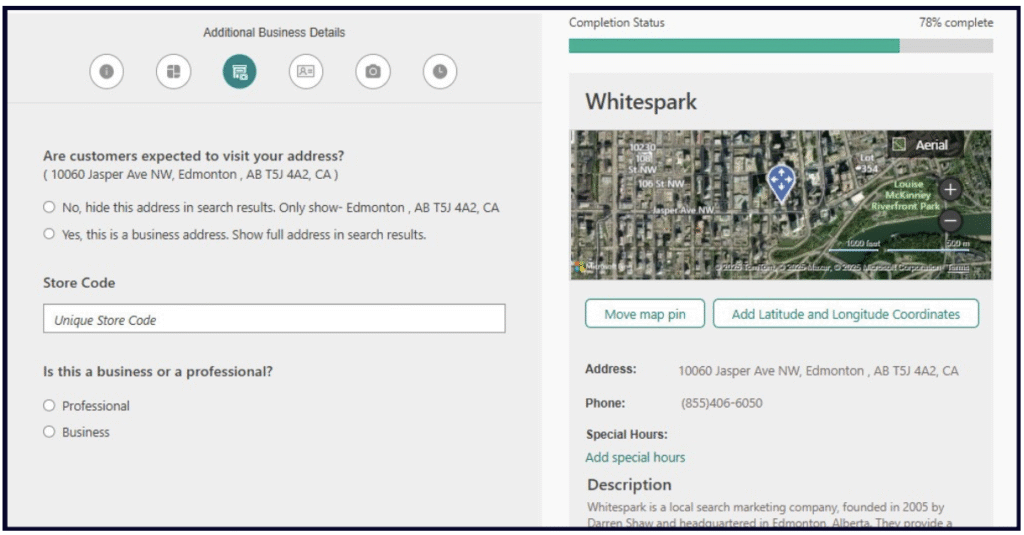The image size is (1024, 535).
Task: Select 'No, hide this address' option
Action: pos(49,208)
